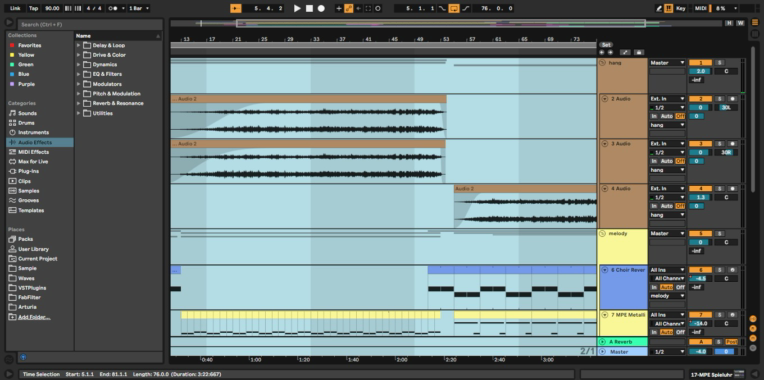Click the Search browser field
This screenshot has width=764, height=380.
coord(90,24)
